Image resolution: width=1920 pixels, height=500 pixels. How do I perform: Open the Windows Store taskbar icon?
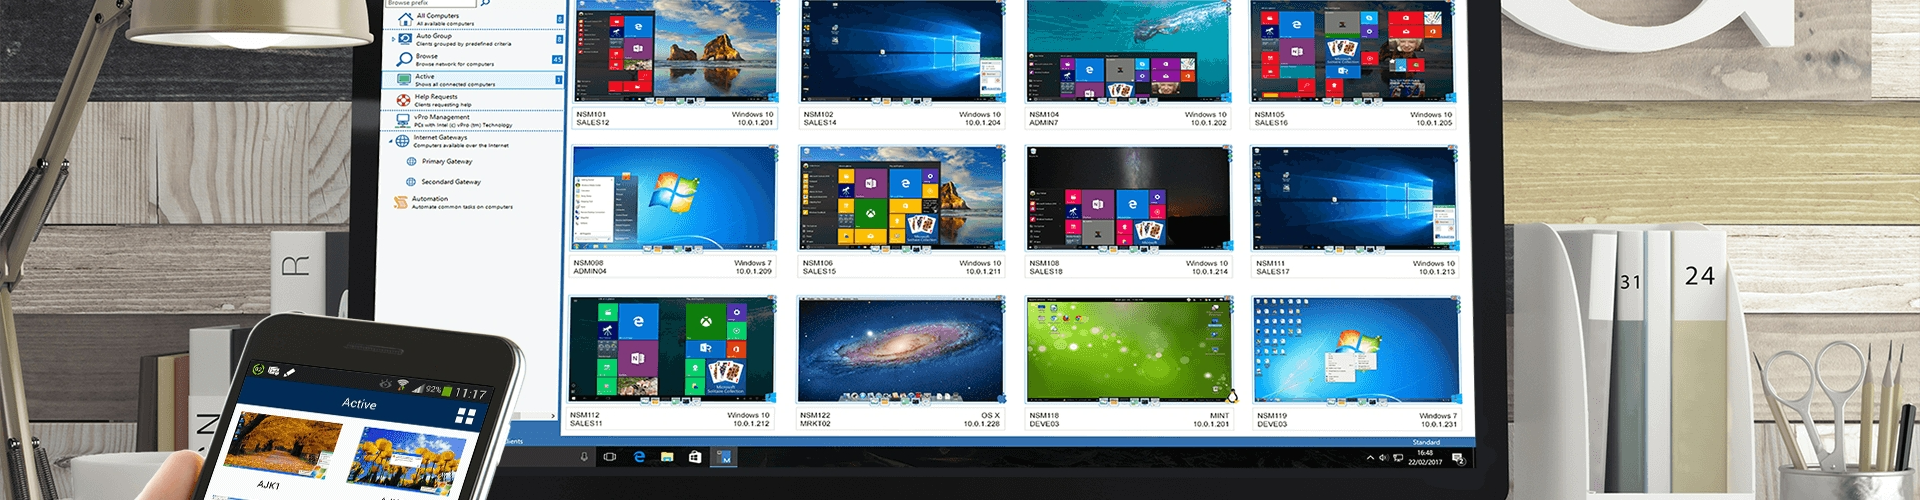(x=695, y=457)
